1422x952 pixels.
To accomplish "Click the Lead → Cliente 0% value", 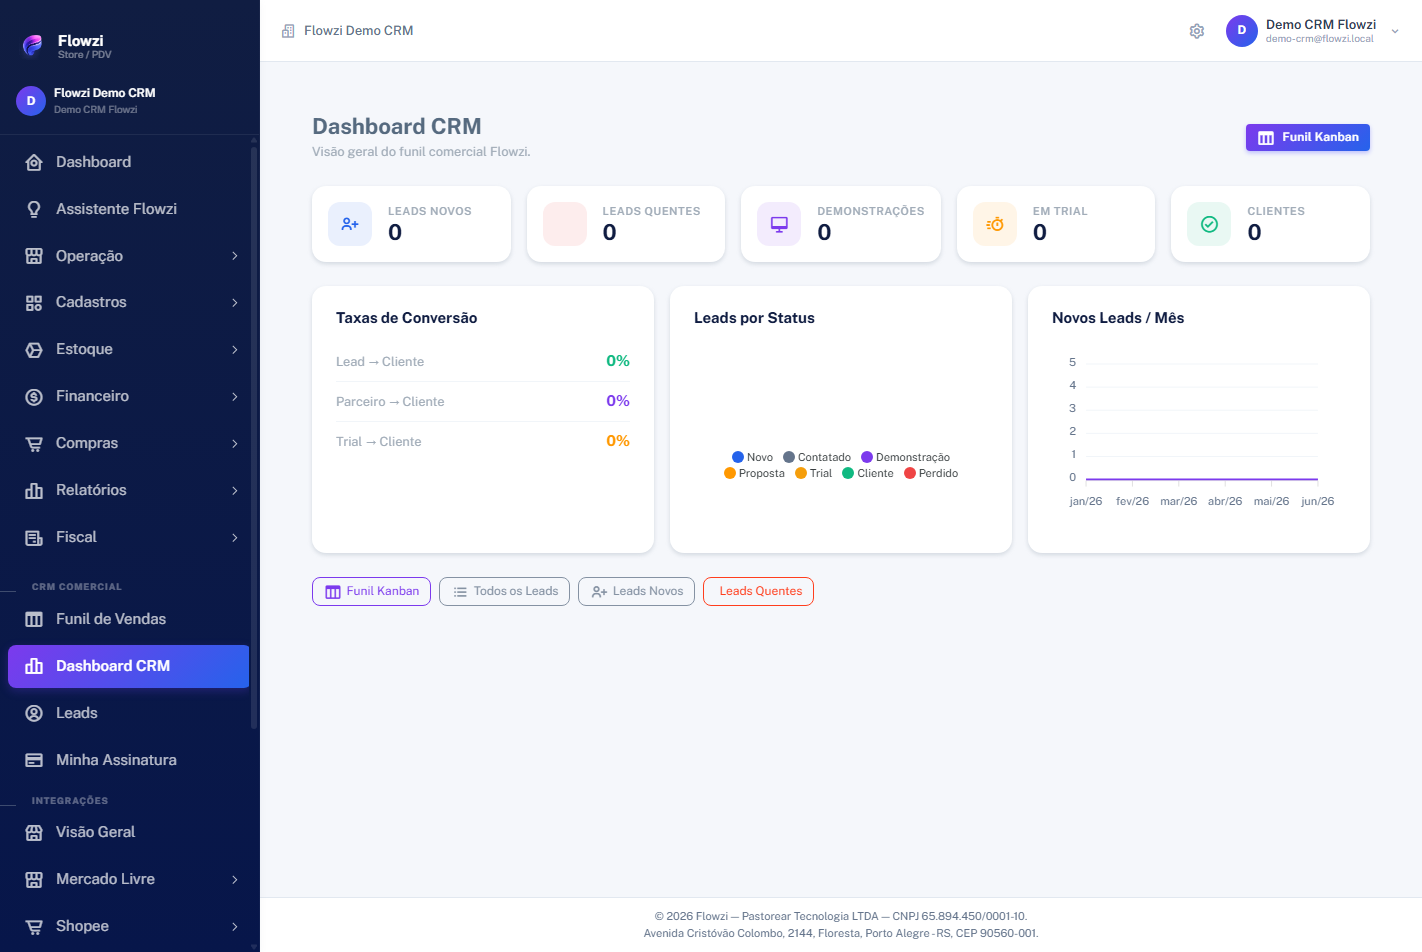I will (x=618, y=361).
